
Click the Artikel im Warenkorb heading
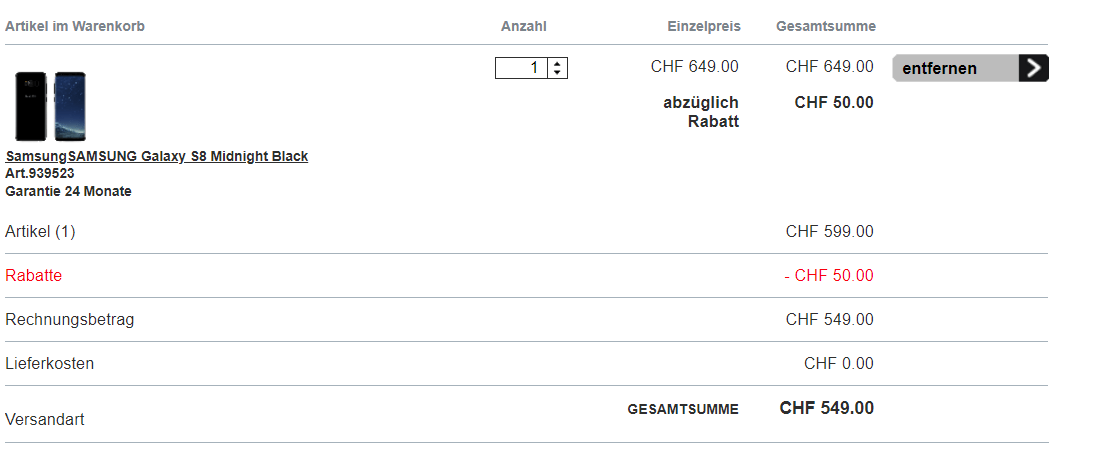tap(75, 26)
